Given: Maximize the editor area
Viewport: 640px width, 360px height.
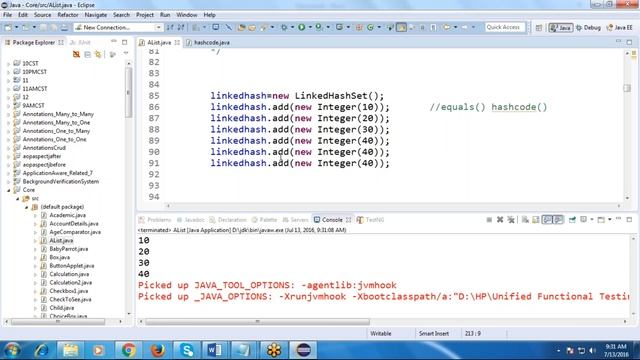Looking at the screenshot, I should pos(629,42).
